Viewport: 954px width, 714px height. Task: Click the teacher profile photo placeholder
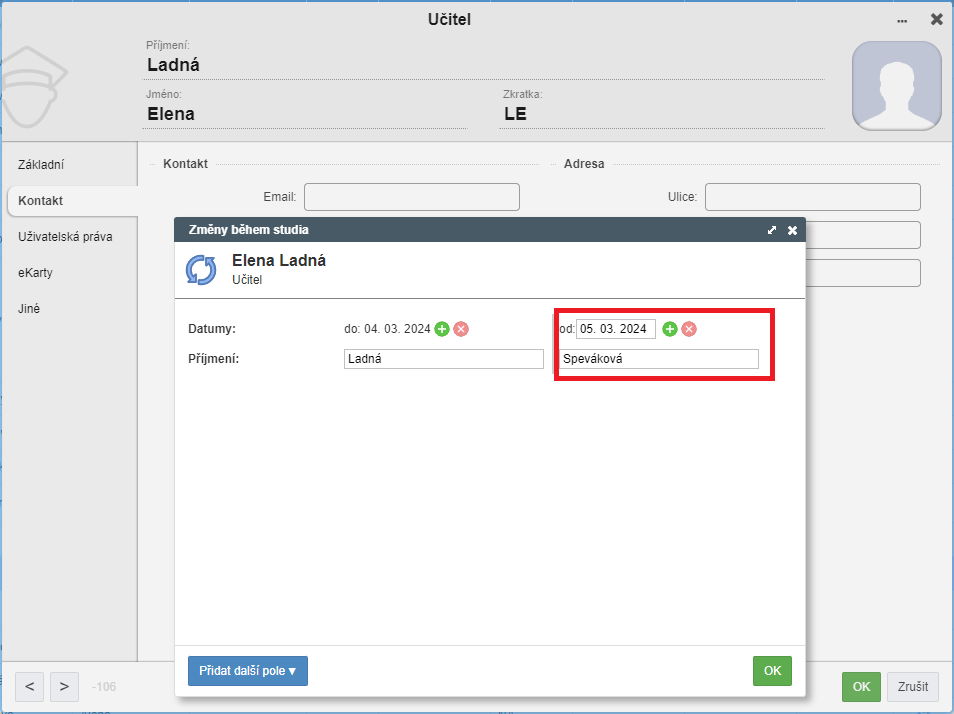coord(896,86)
